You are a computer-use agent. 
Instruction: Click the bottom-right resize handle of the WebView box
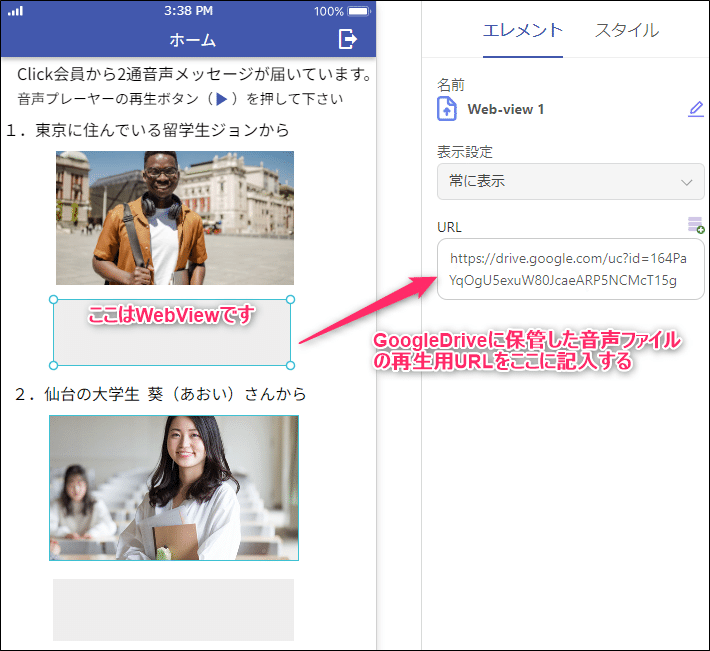(x=291, y=365)
